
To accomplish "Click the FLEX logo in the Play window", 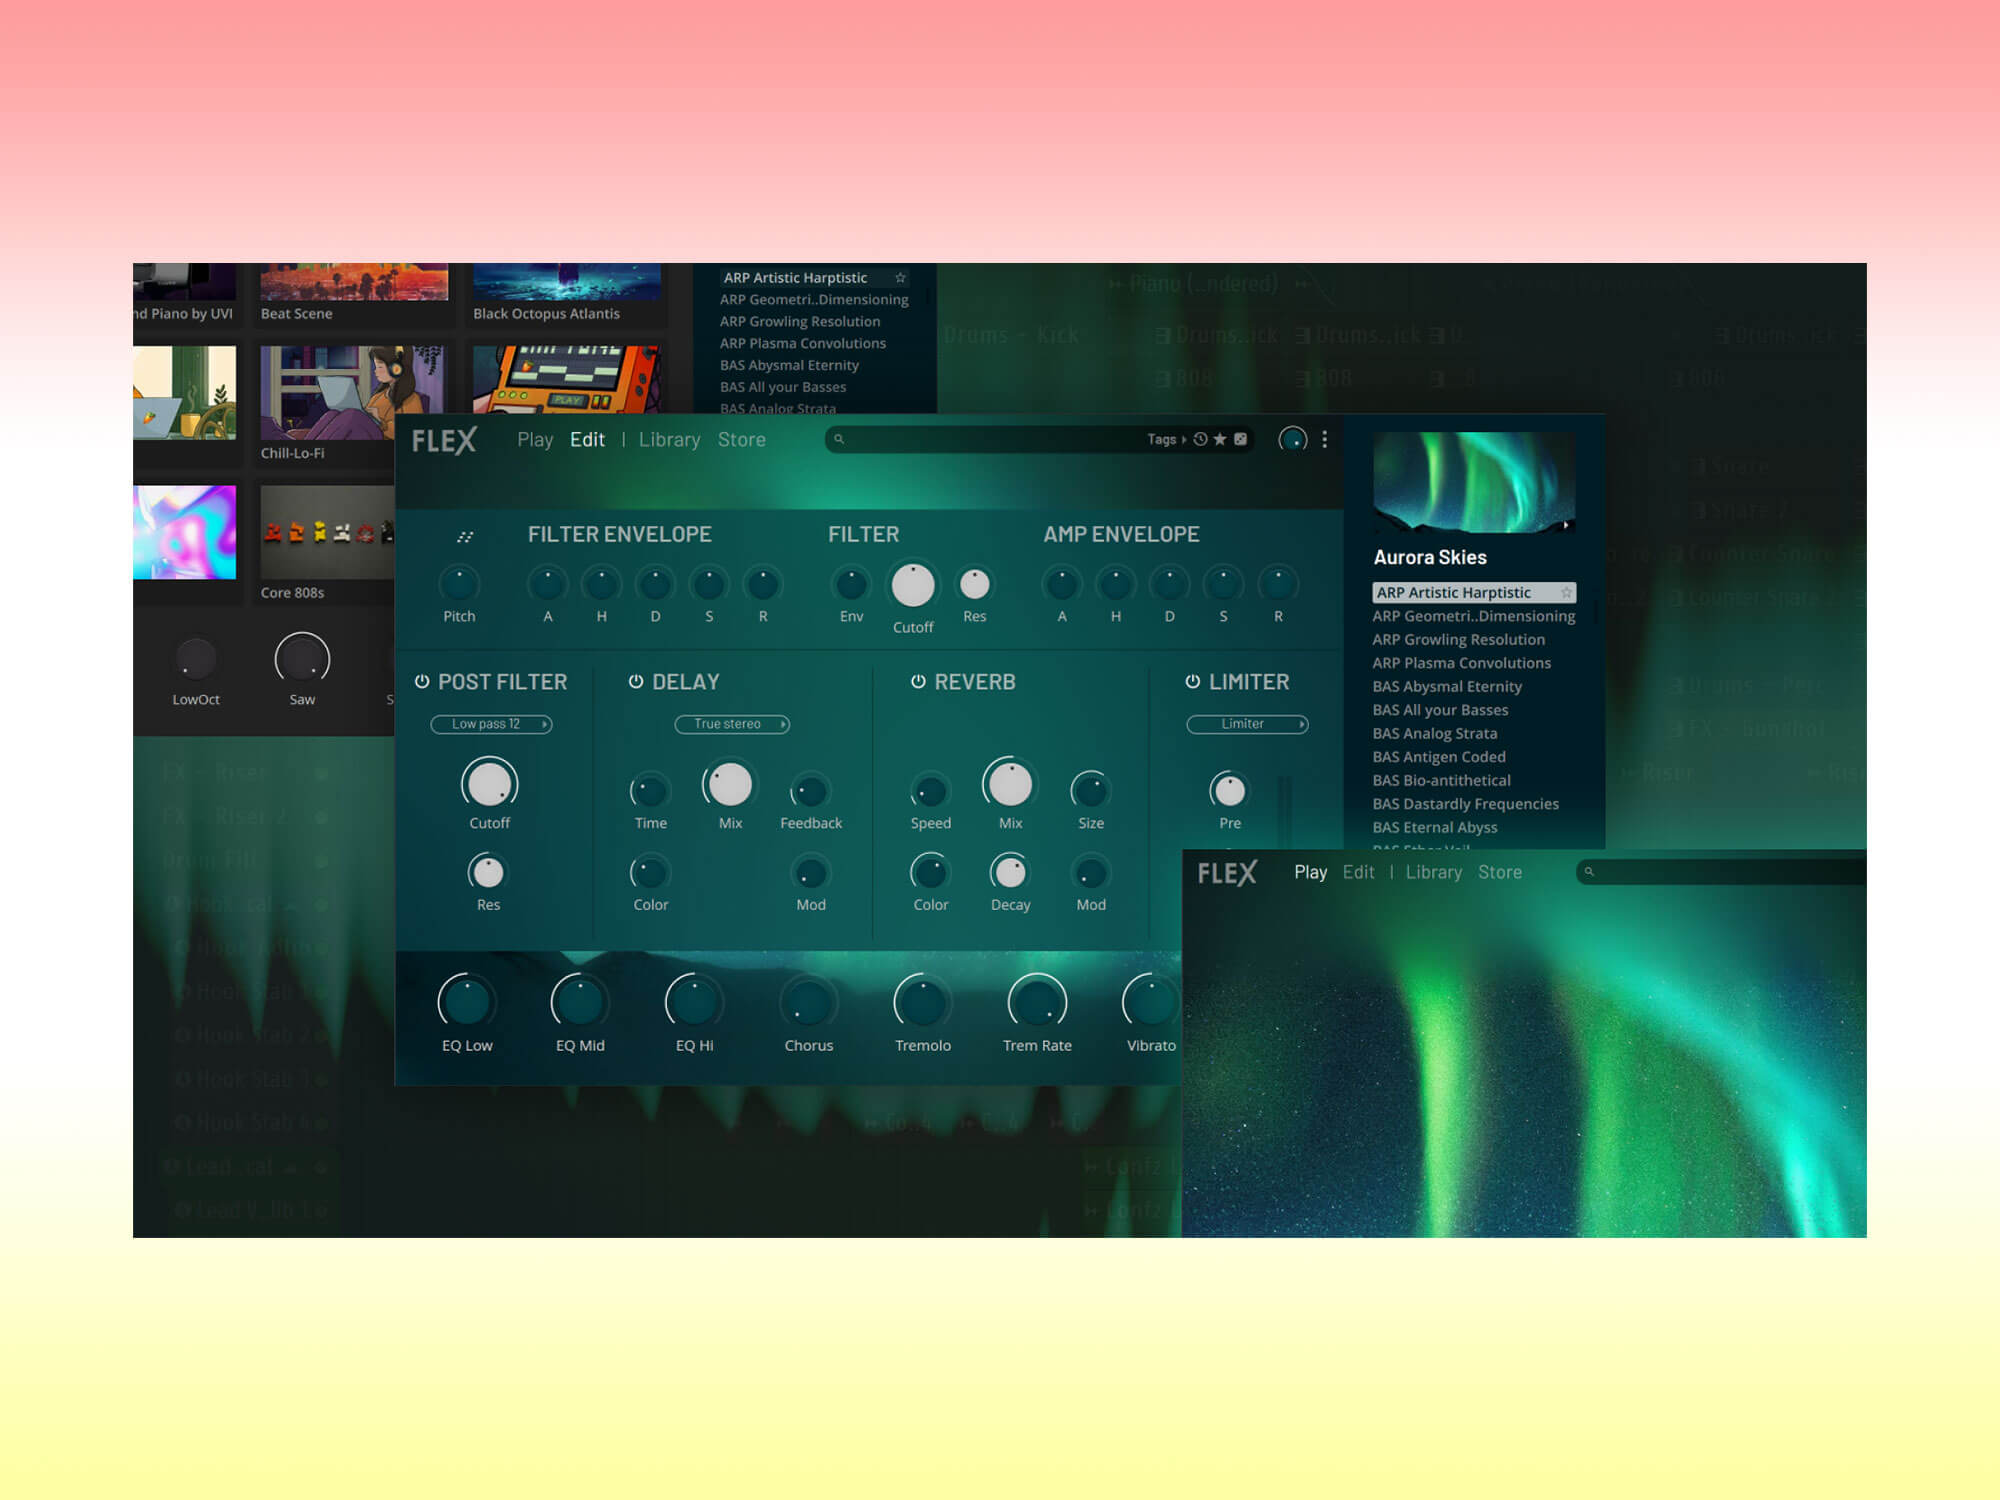I will click(1227, 873).
